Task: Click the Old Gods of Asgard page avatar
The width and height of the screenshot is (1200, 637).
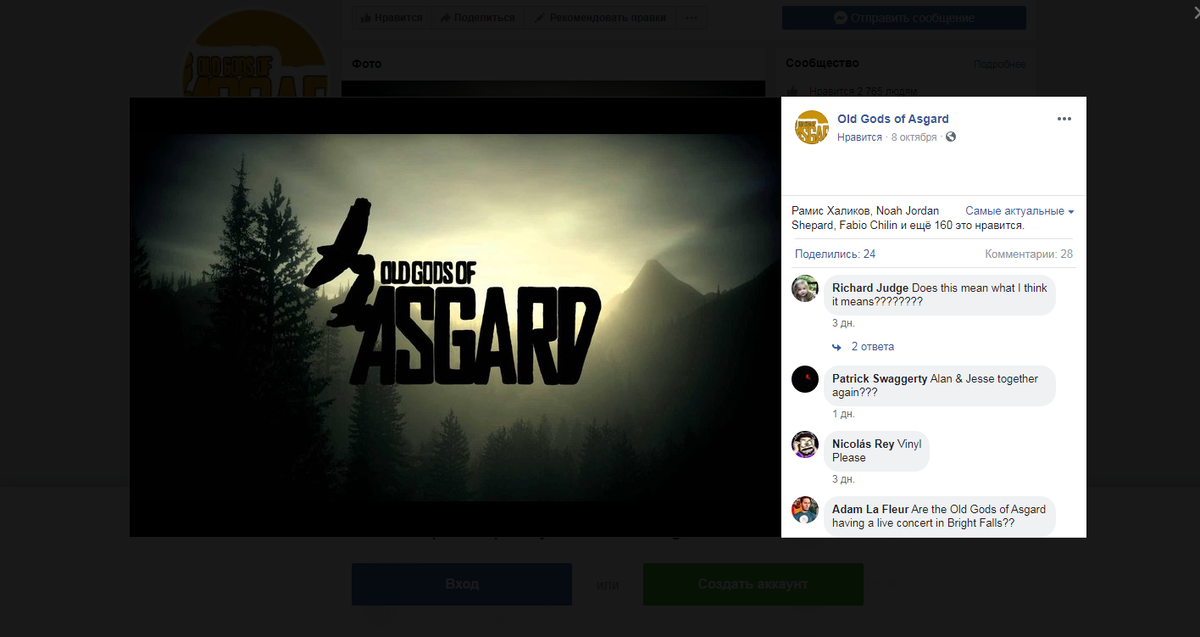Action: coord(811,127)
